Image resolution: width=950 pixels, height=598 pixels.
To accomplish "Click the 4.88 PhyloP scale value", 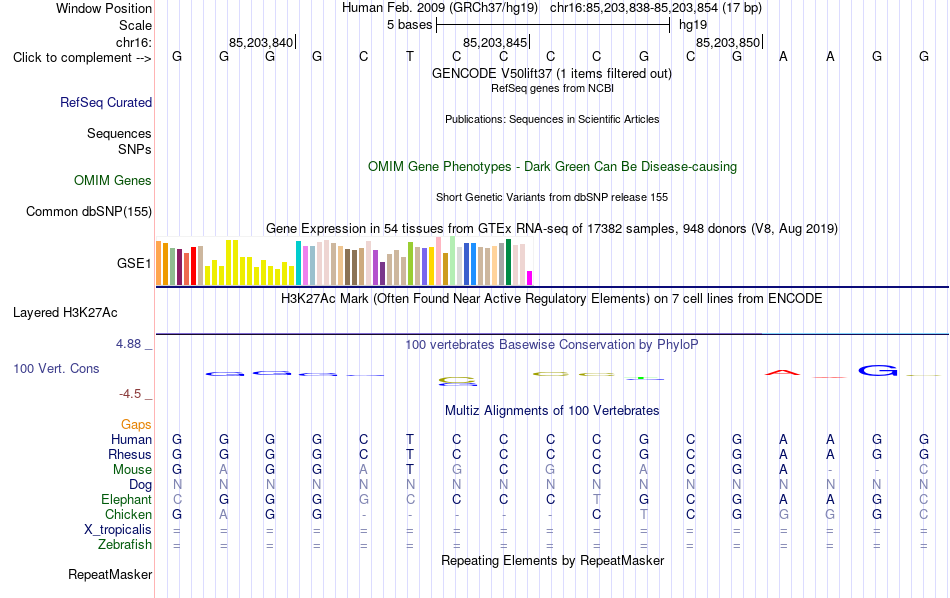I will pos(128,344).
